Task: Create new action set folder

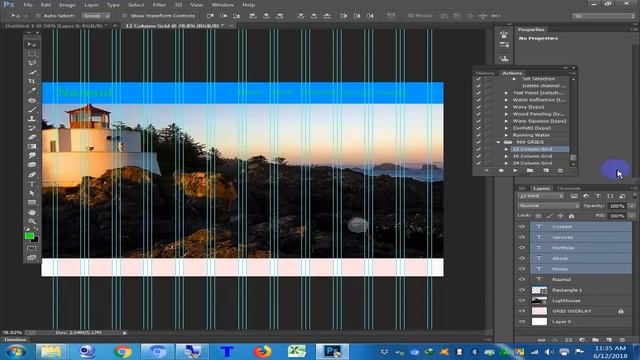Action: tap(530, 171)
